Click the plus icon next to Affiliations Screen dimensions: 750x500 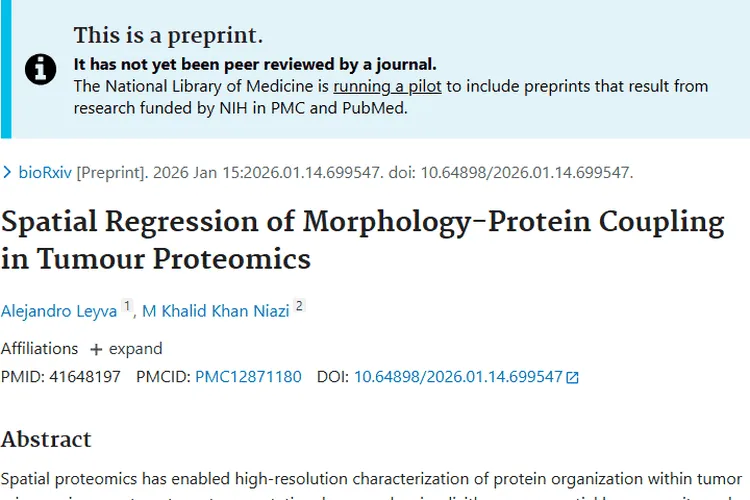pos(96,349)
